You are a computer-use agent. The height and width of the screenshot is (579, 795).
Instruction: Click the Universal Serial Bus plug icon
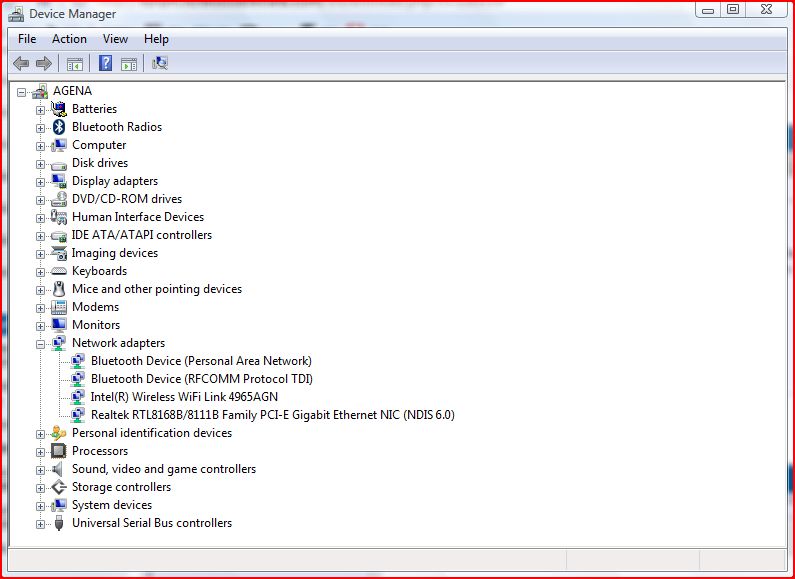click(59, 523)
